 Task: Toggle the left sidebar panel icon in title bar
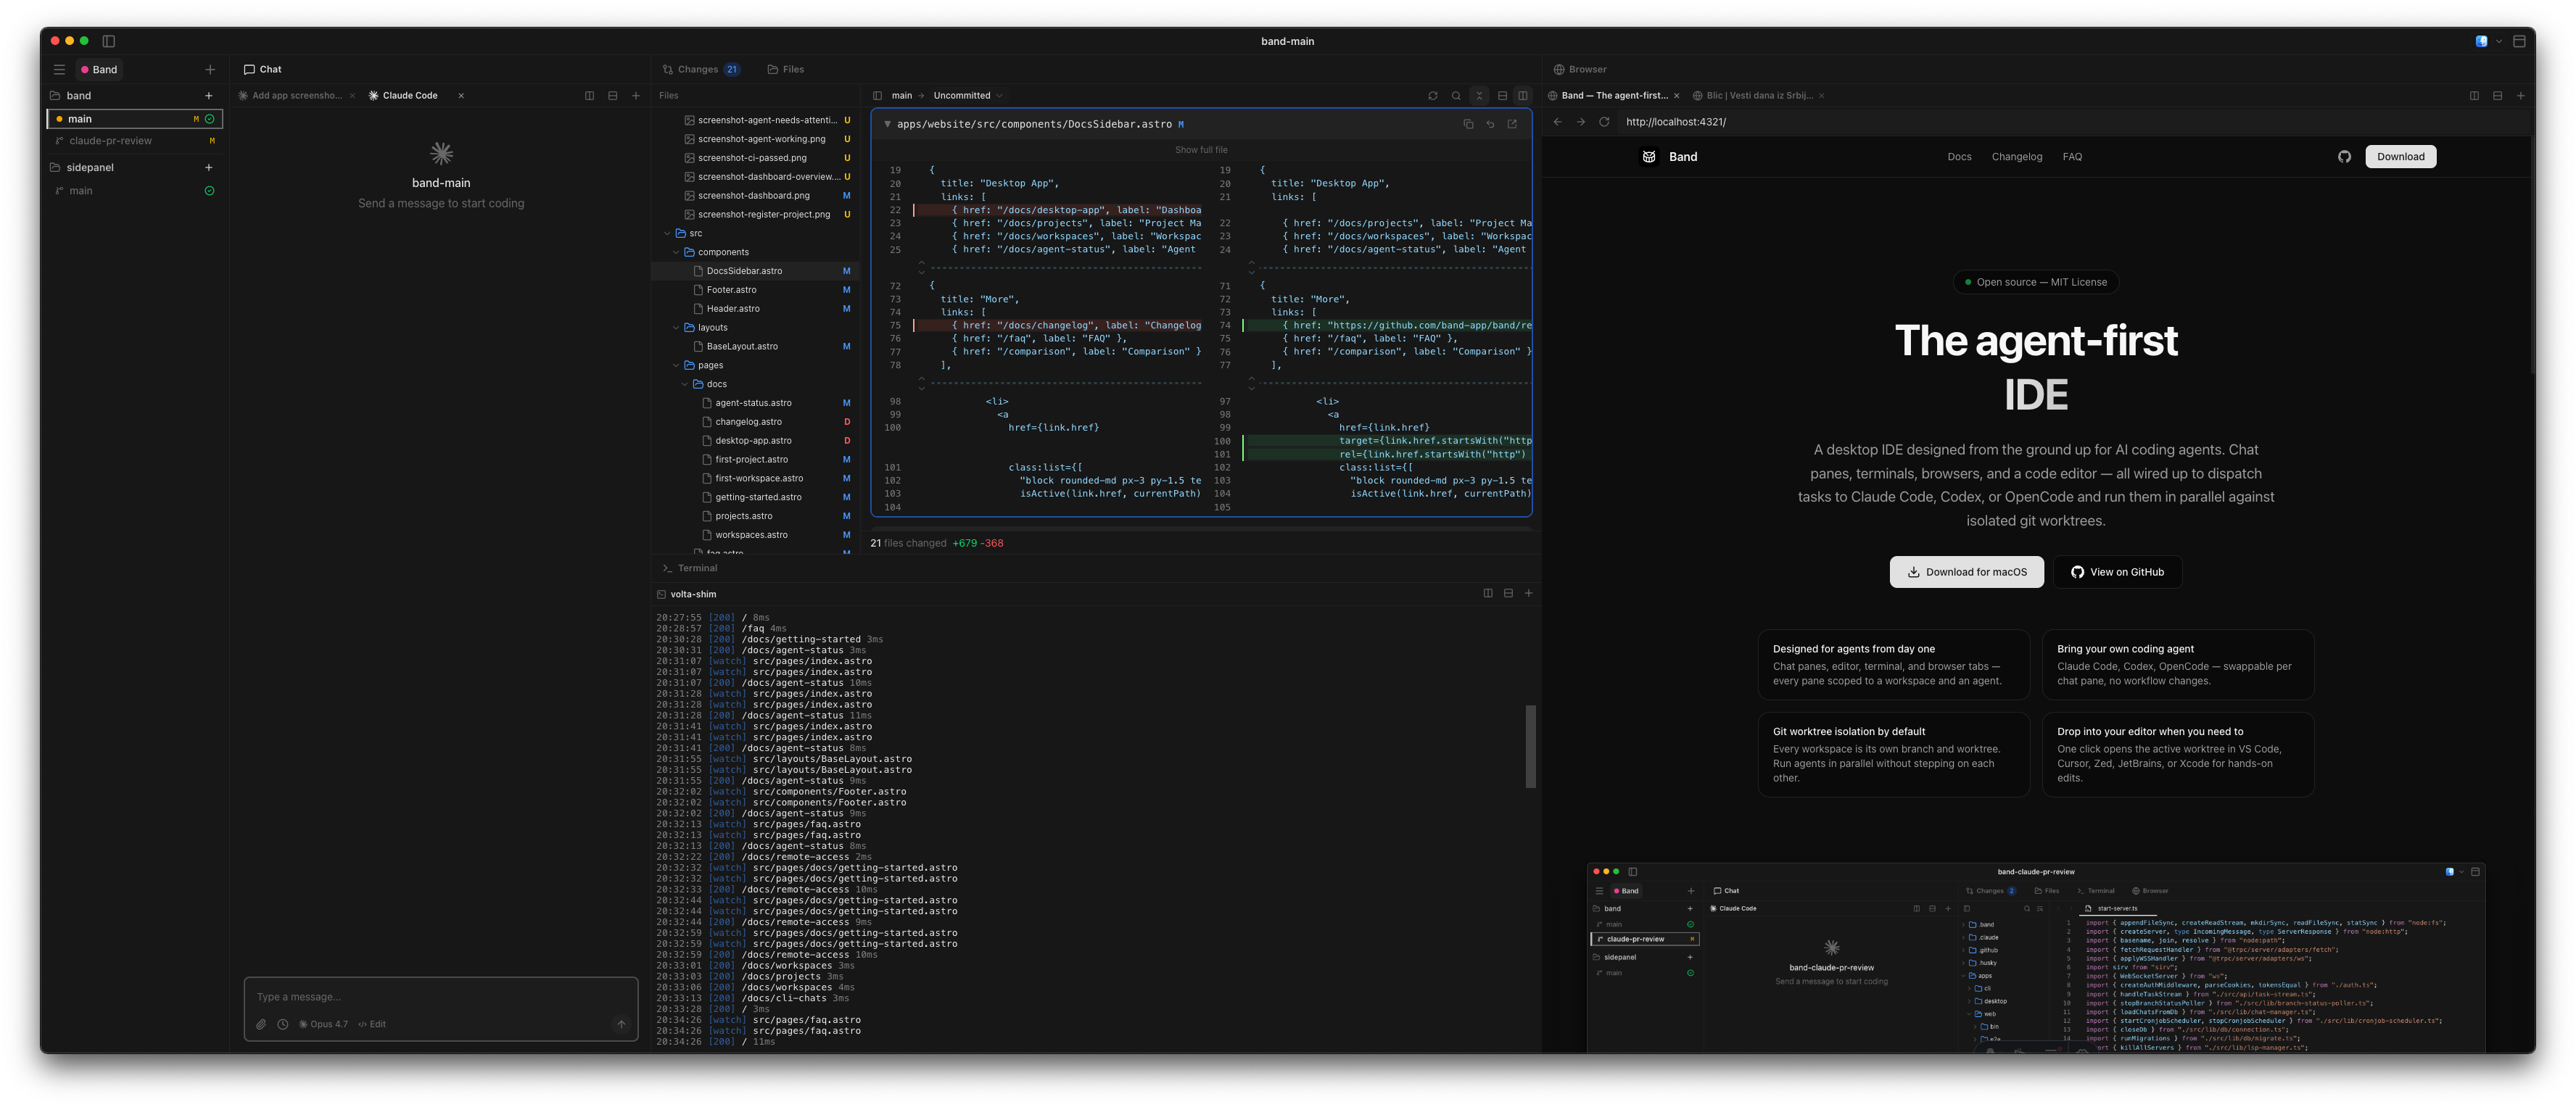point(109,41)
